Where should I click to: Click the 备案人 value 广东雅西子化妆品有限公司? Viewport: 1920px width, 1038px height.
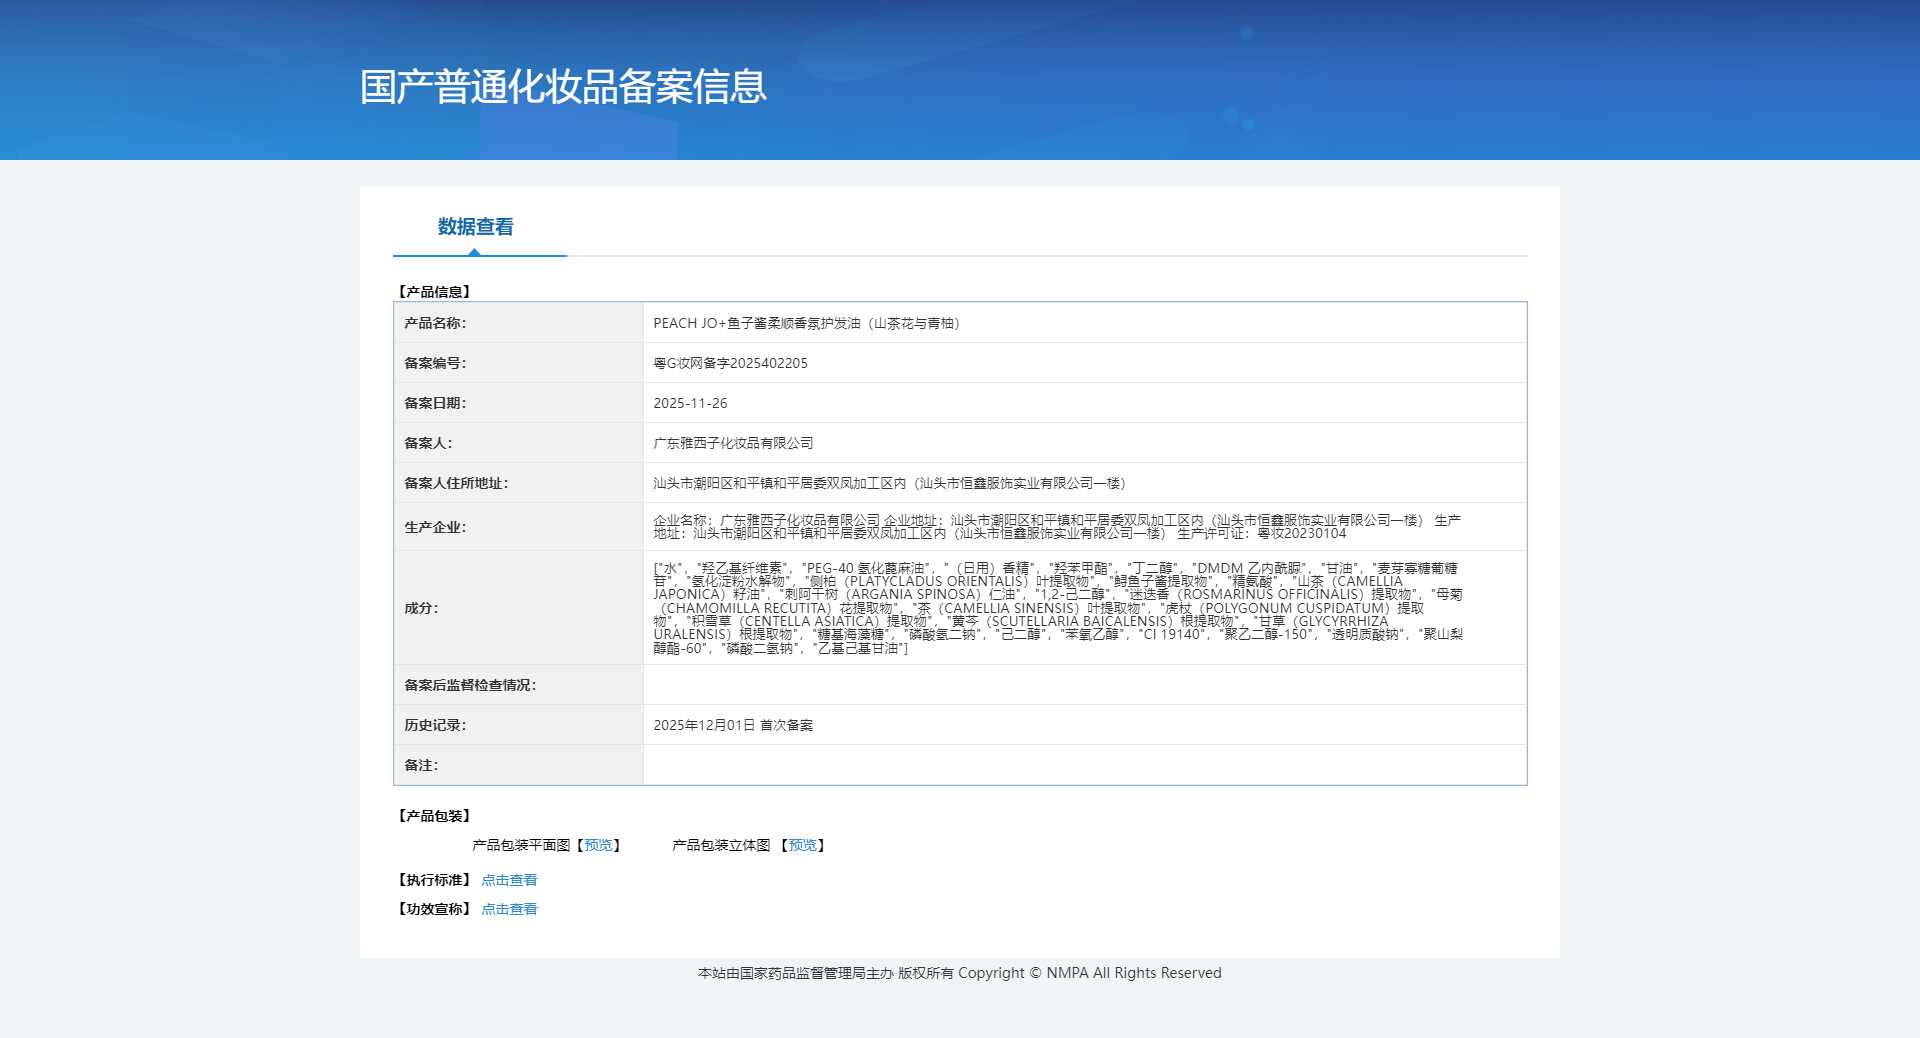click(x=733, y=443)
